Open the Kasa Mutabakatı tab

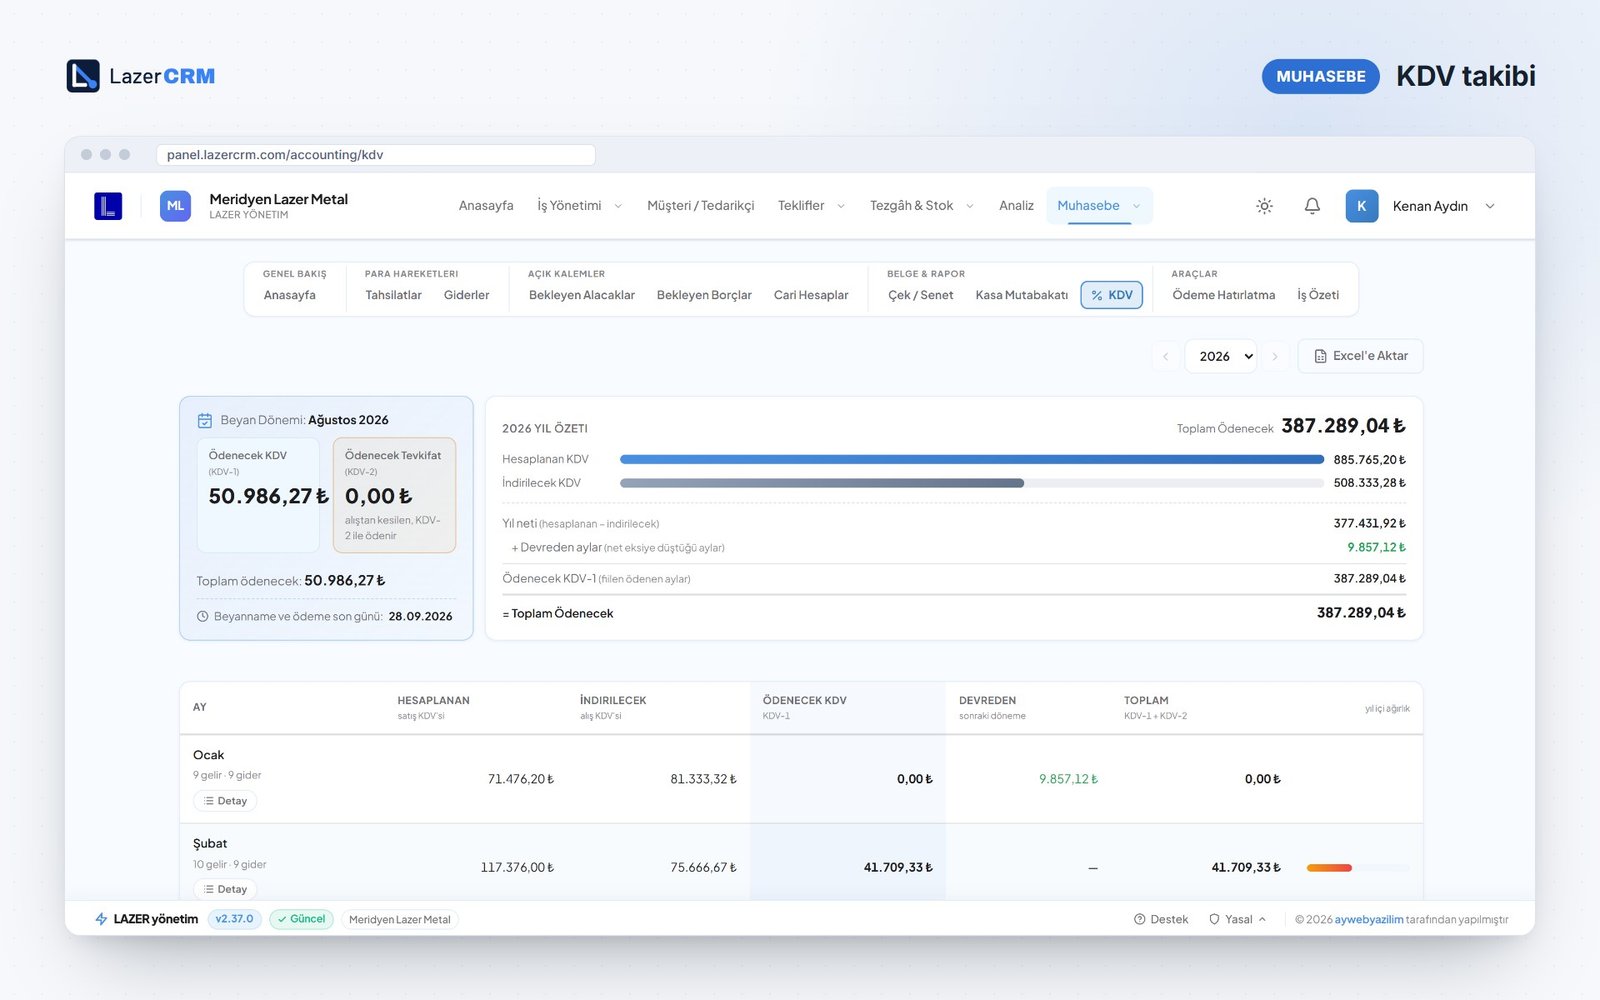[1021, 295]
